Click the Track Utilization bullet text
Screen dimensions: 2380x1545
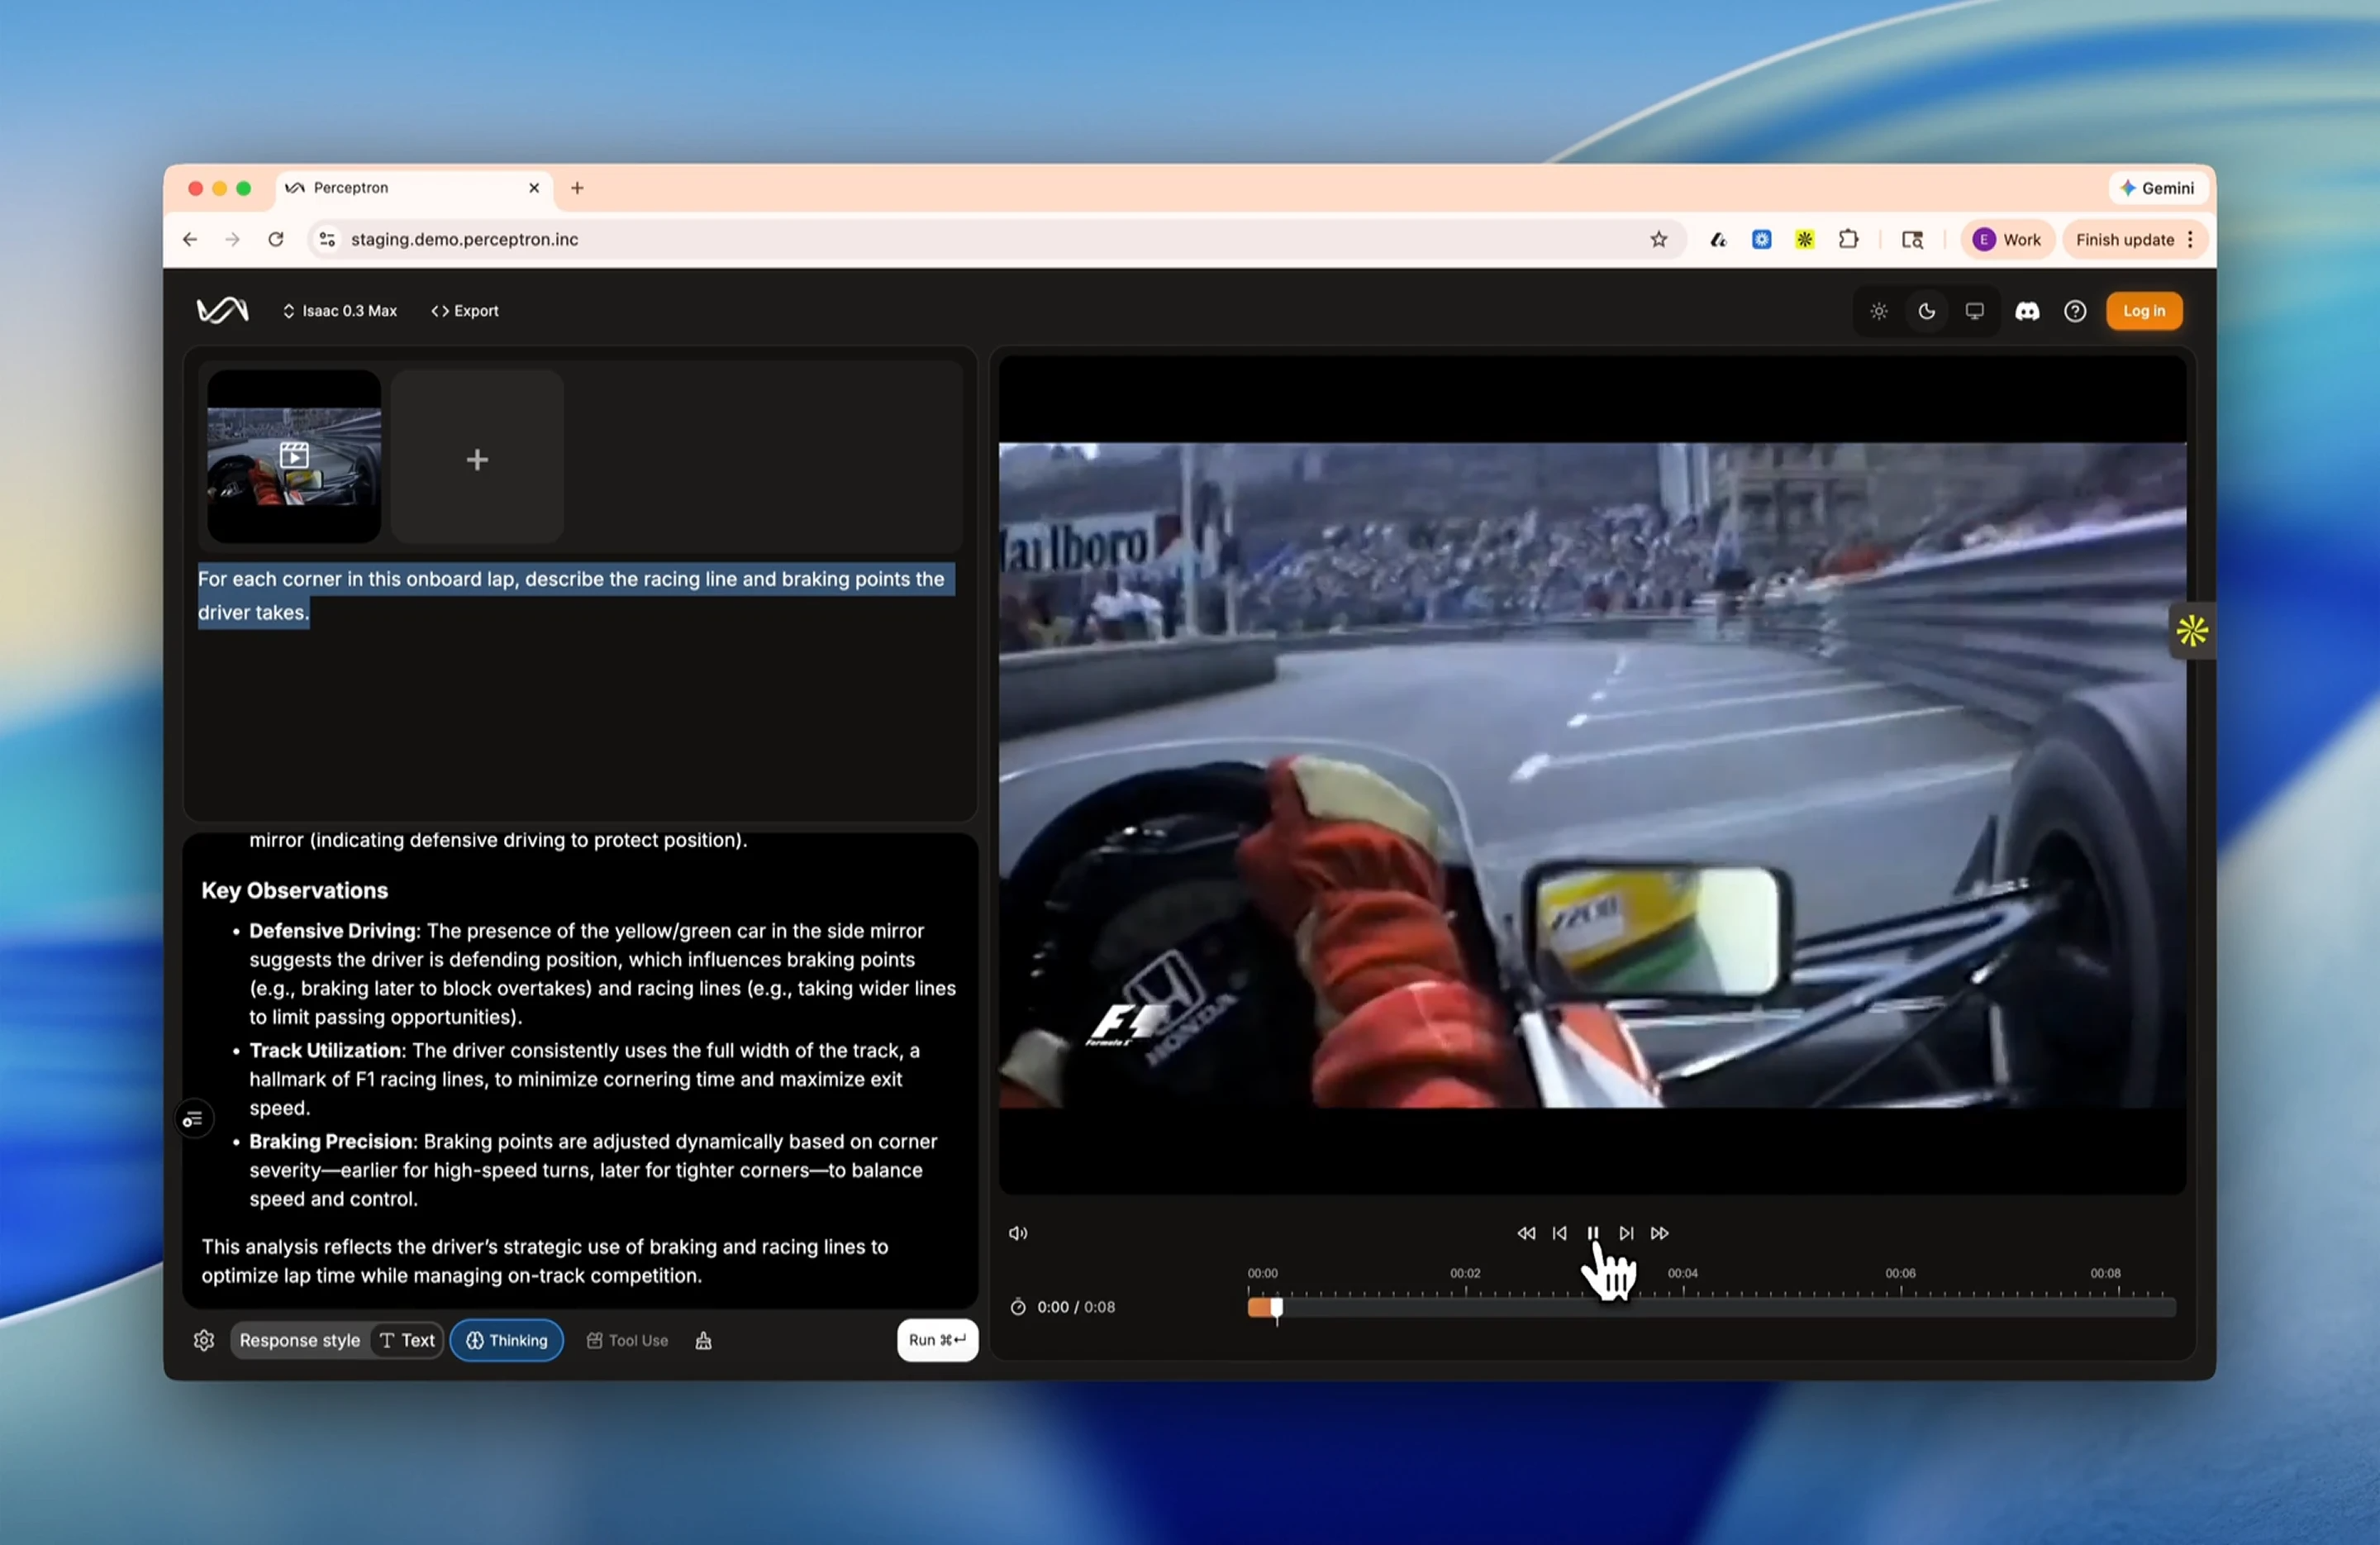pos(585,1079)
